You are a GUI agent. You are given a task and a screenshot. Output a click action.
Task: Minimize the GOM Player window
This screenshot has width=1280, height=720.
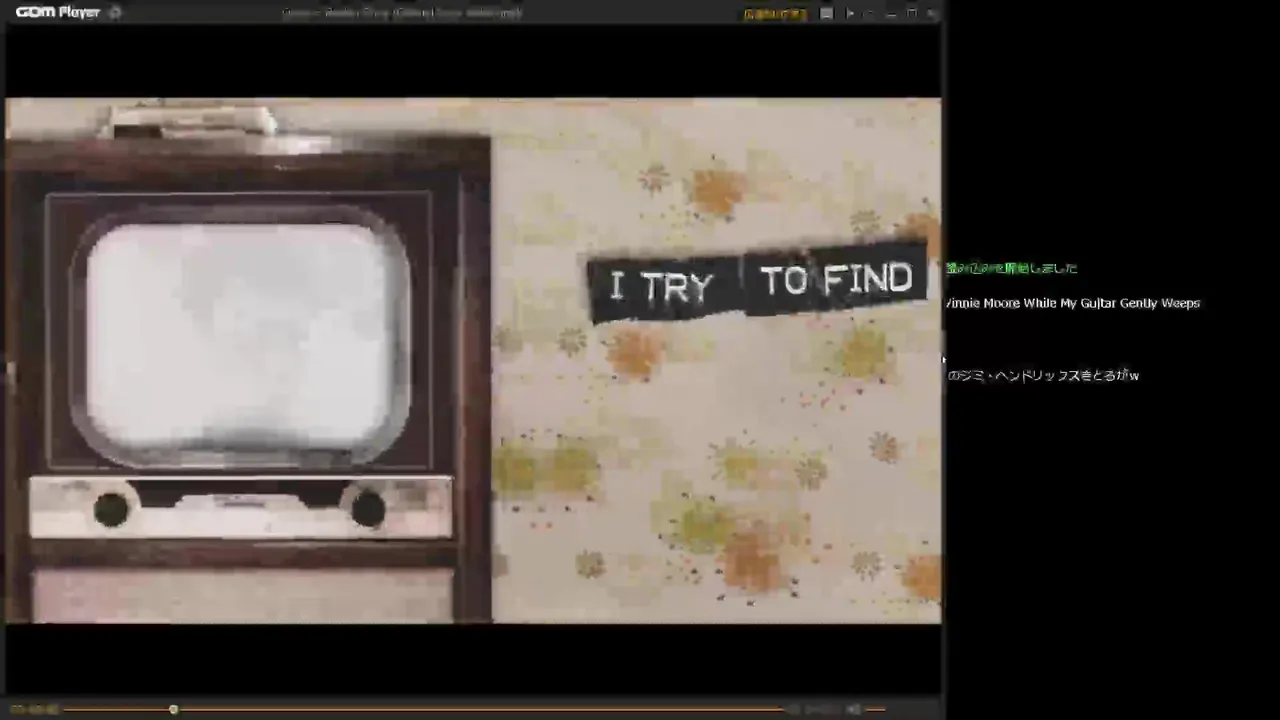pyautogui.click(x=891, y=14)
